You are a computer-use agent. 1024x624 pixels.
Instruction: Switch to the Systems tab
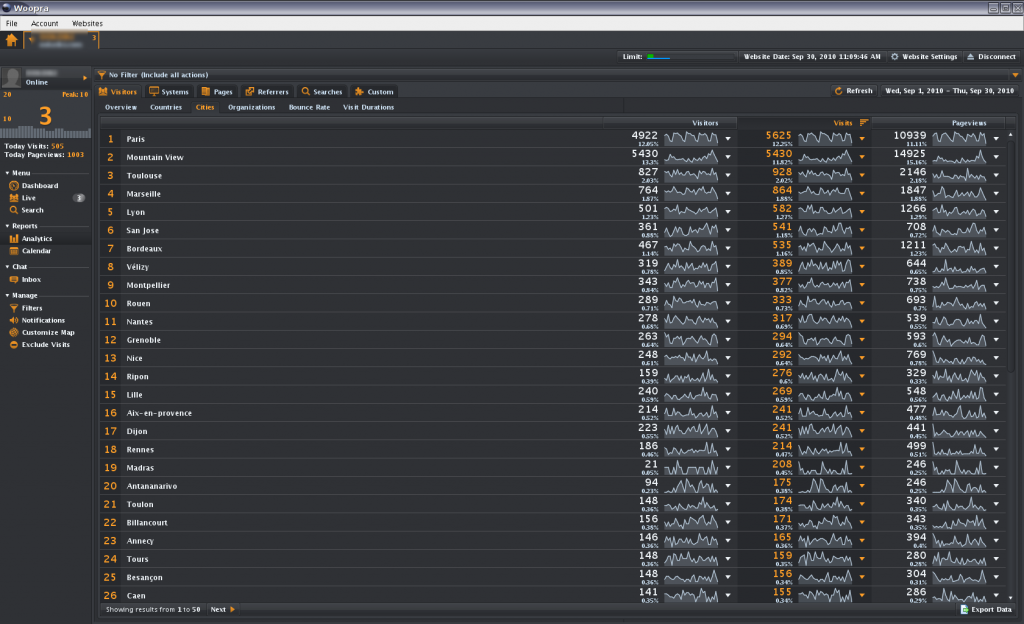(x=168, y=92)
